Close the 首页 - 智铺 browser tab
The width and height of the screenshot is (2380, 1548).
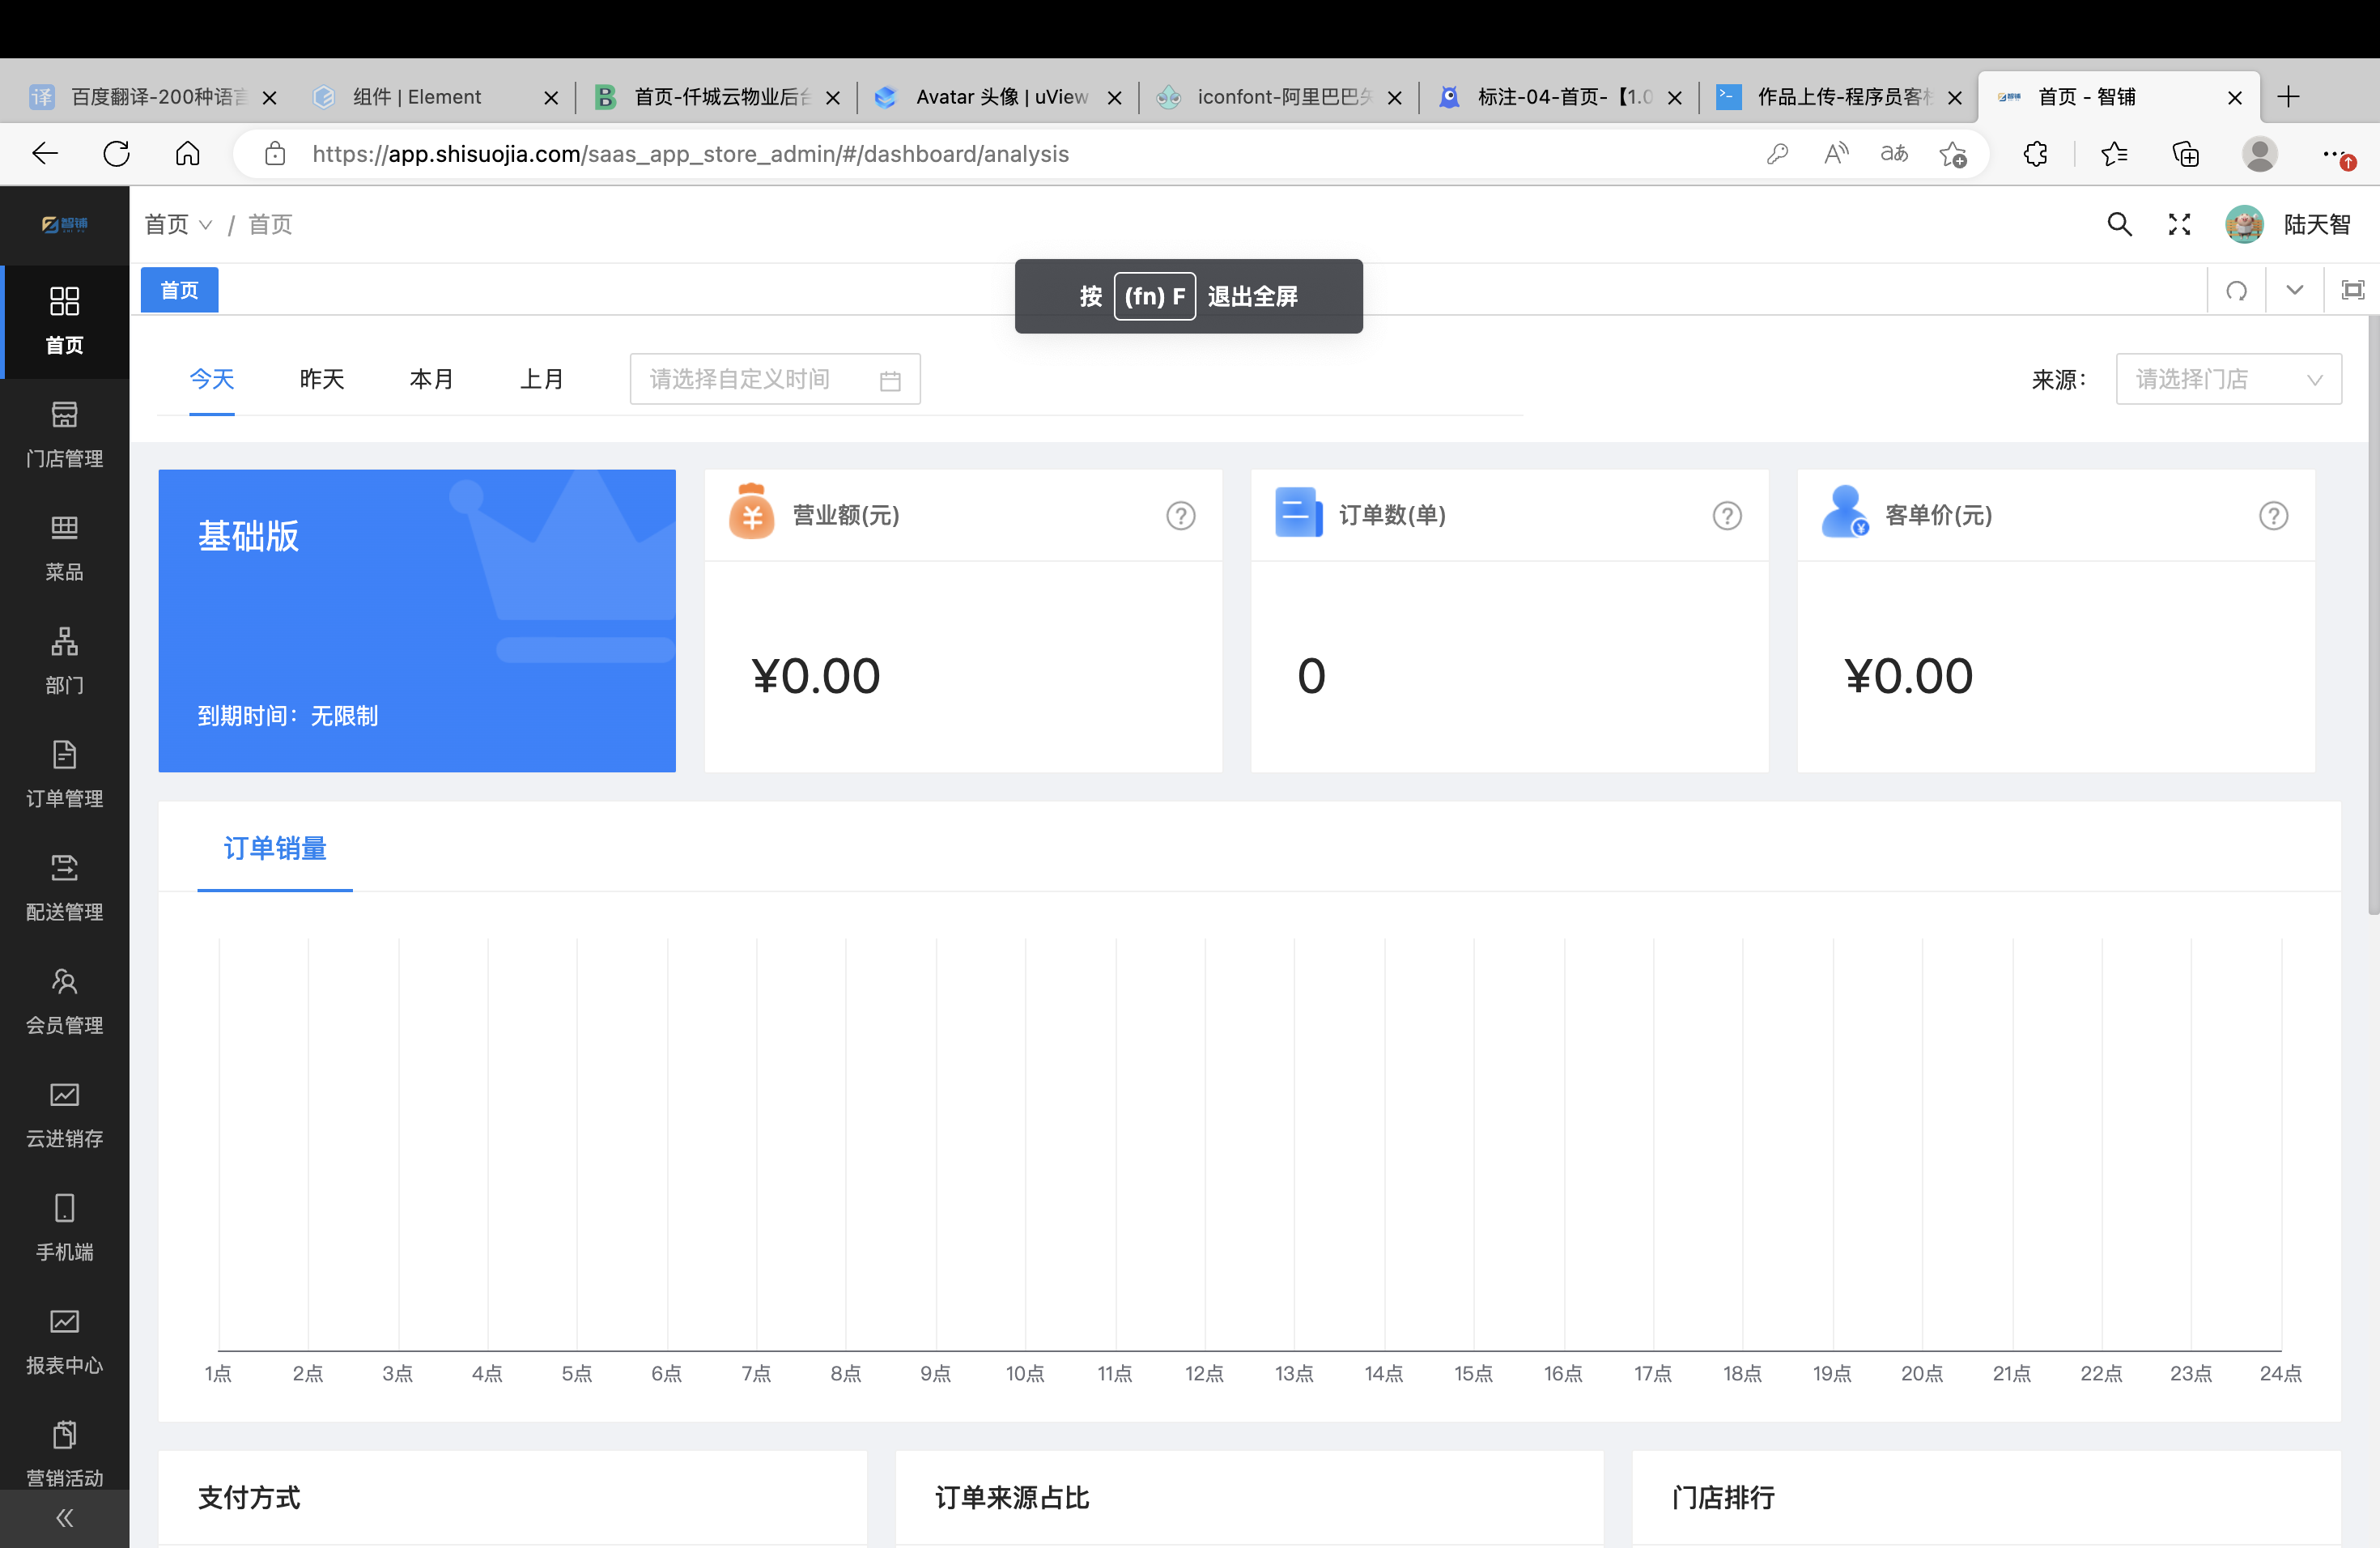2235,98
